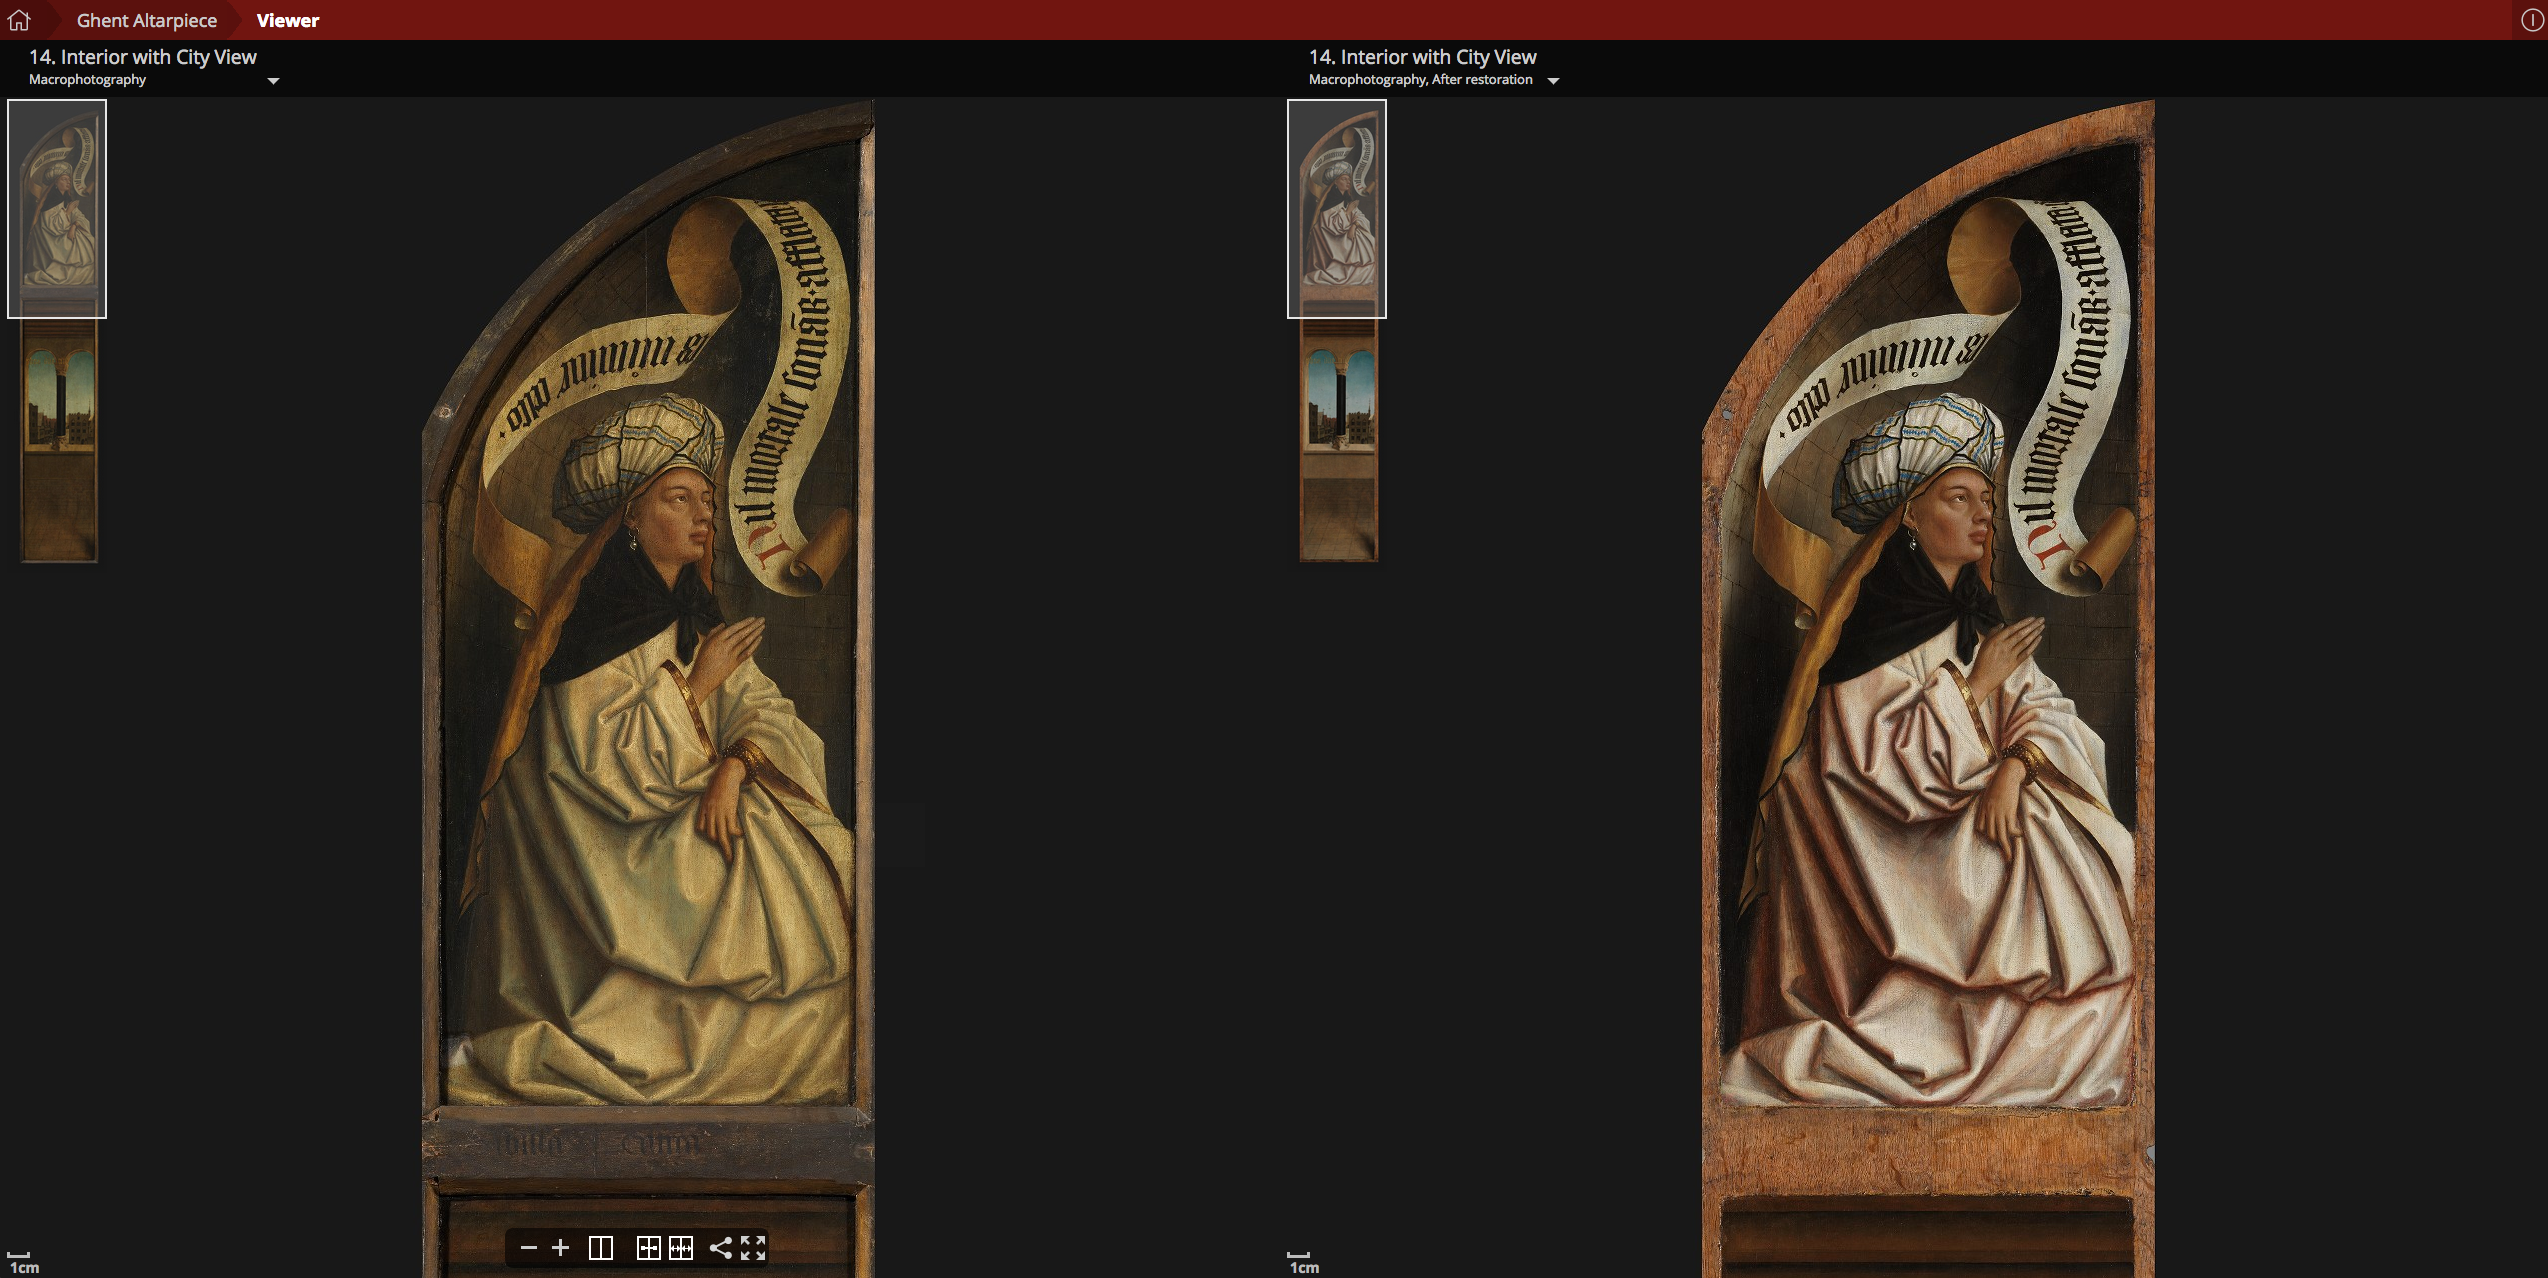Open the right After restoration dropdown arrow

(1553, 81)
